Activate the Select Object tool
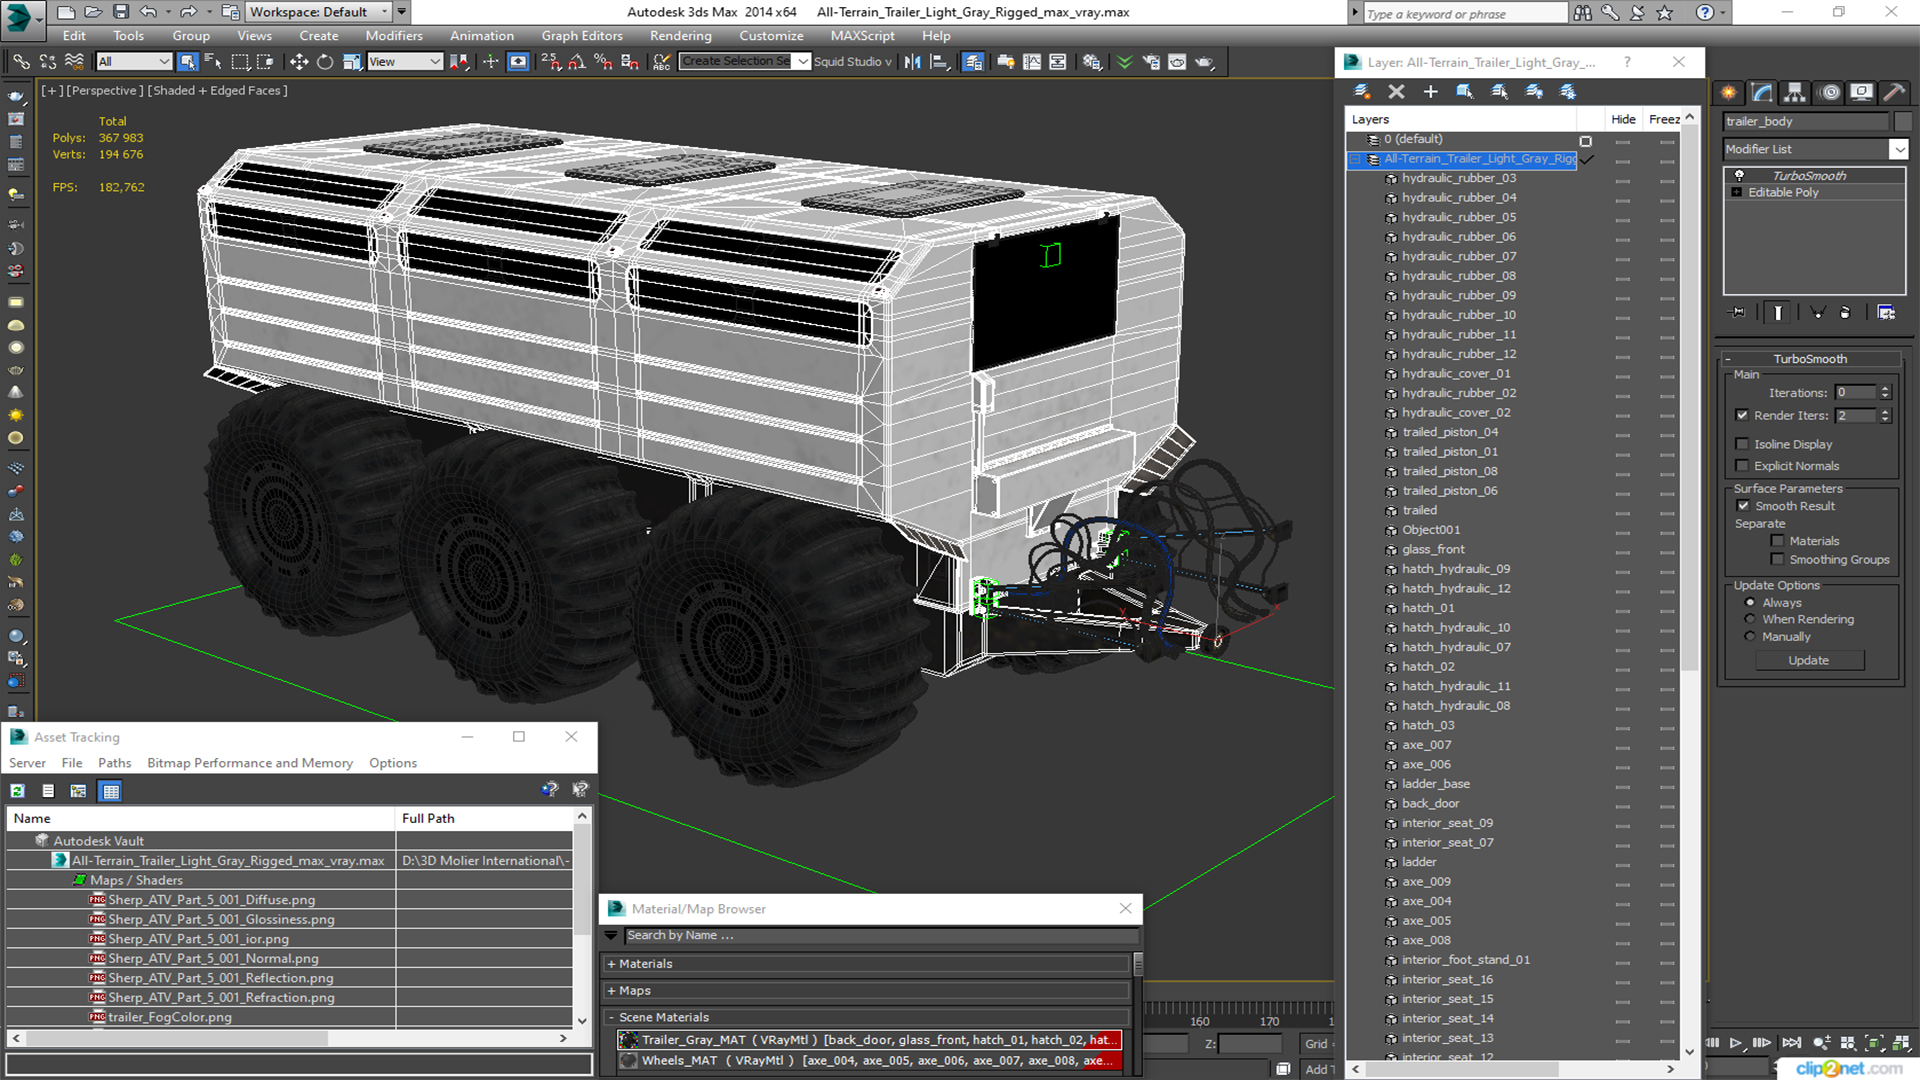Image resolution: width=1920 pixels, height=1080 pixels. pos(187,62)
